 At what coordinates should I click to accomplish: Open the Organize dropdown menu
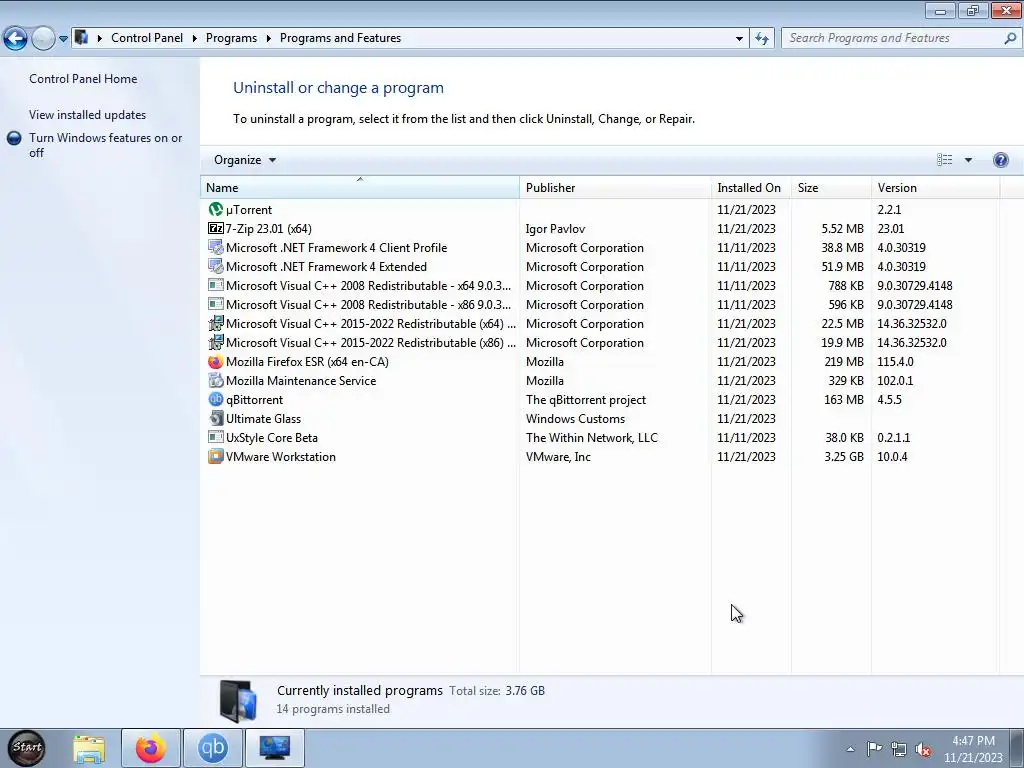tap(245, 160)
